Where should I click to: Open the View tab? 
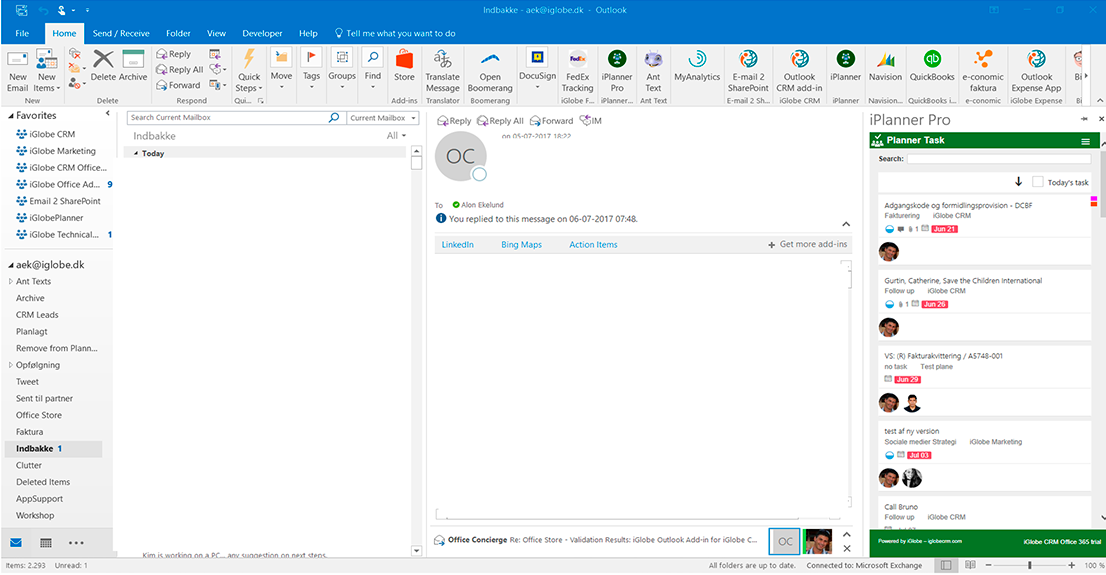[216, 33]
